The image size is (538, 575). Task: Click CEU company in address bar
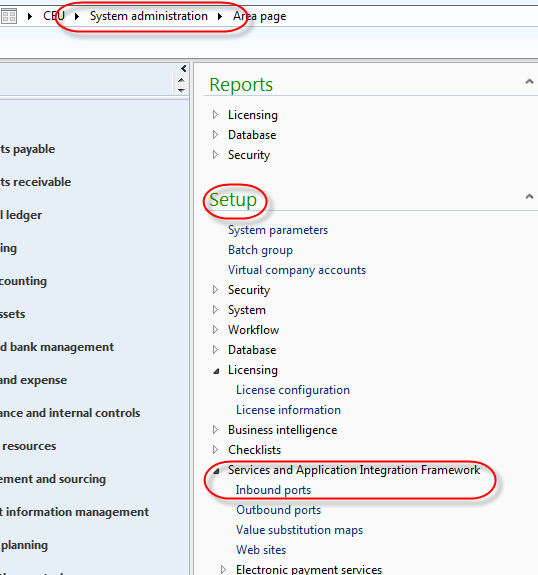coord(54,16)
